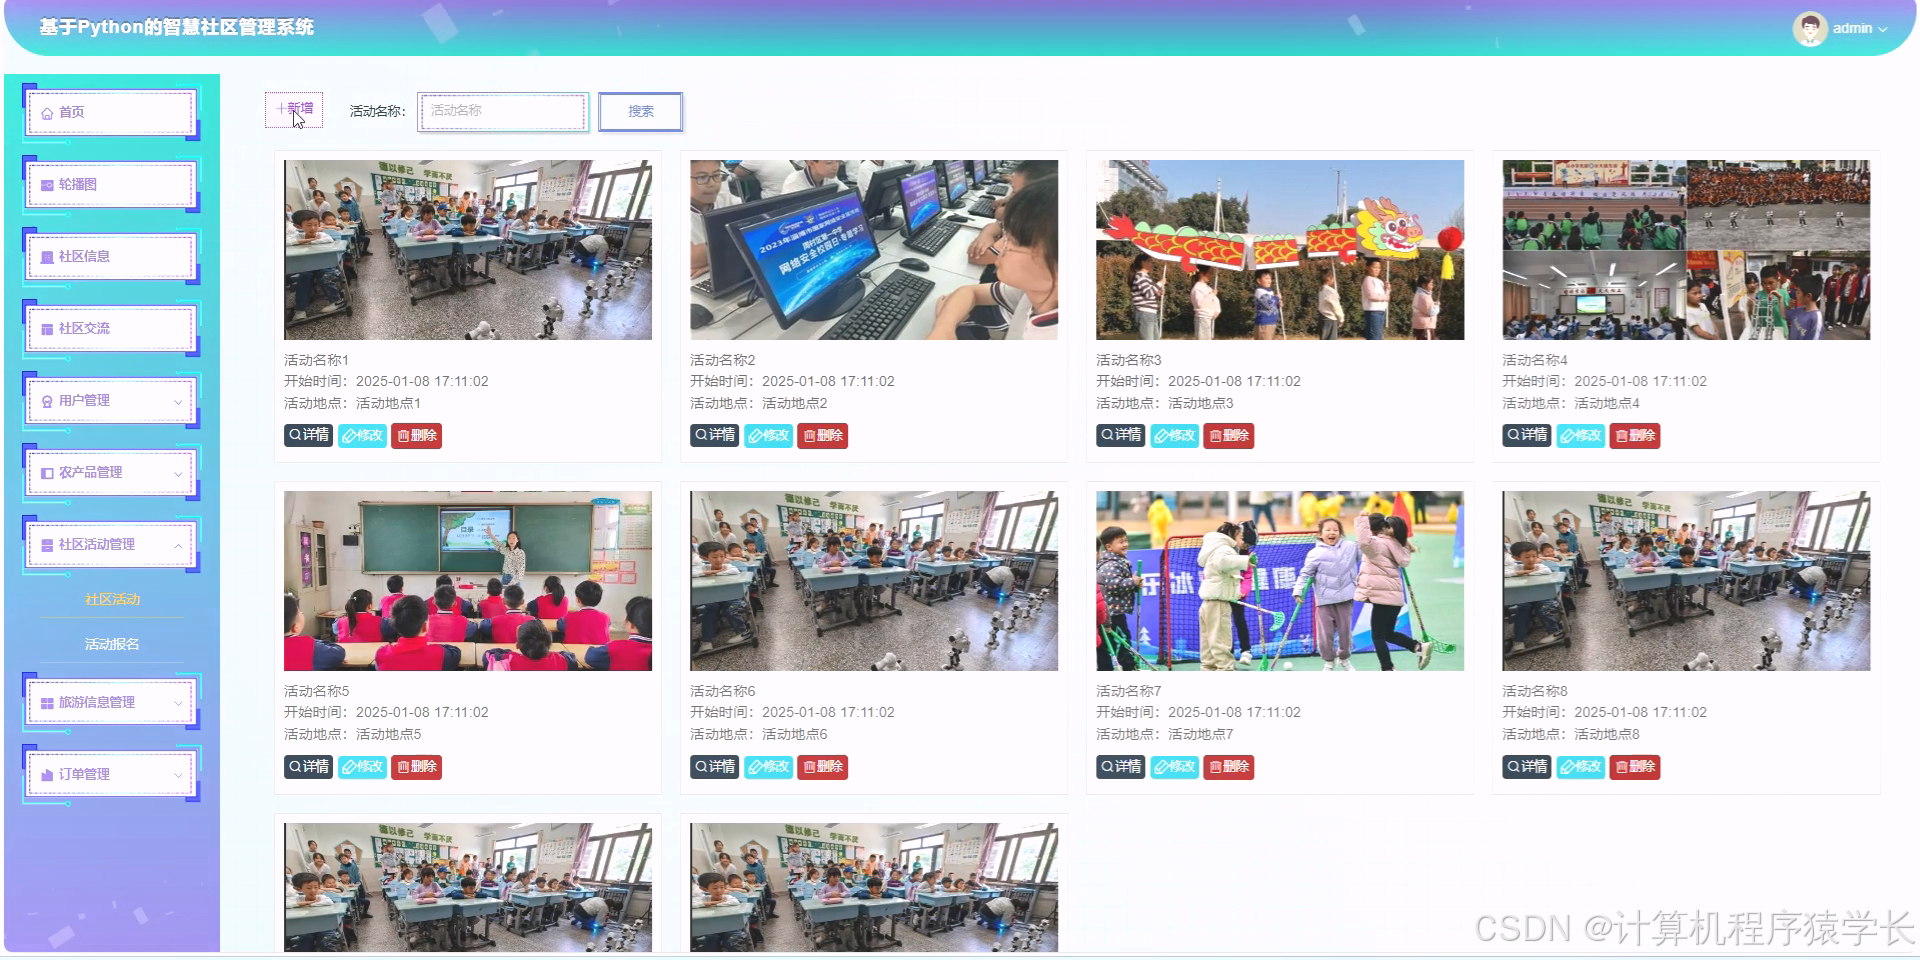View 详情 for 活动名称6
The image size is (1920, 960).
coord(714,767)
